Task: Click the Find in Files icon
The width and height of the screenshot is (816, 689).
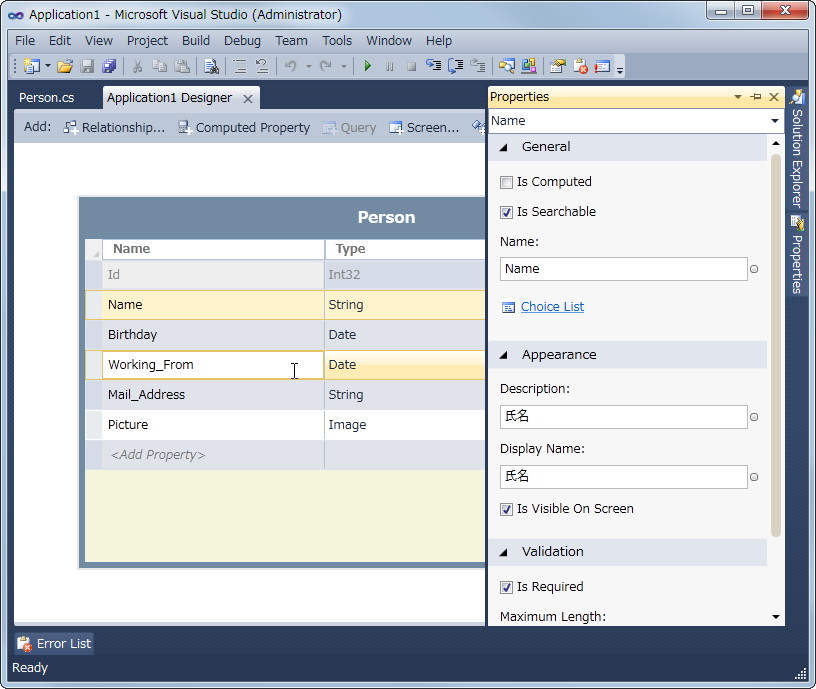Action: (211, 66)
